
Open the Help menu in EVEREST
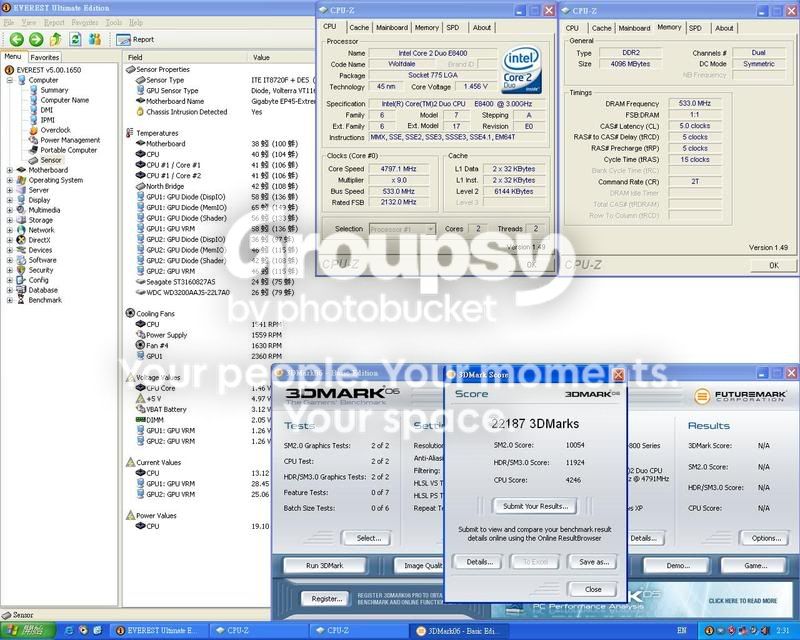(136, 22)
